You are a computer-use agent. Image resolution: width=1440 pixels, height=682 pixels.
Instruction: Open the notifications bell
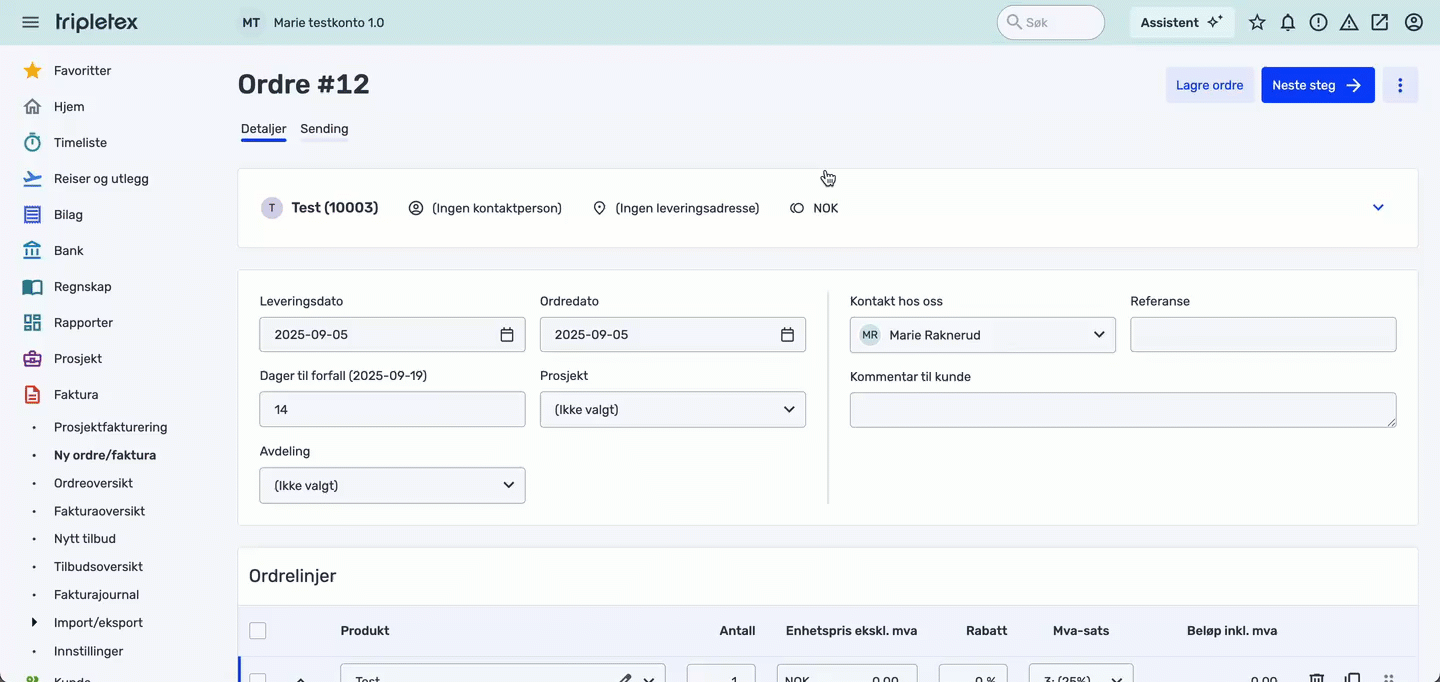(x=1288, y=22)
